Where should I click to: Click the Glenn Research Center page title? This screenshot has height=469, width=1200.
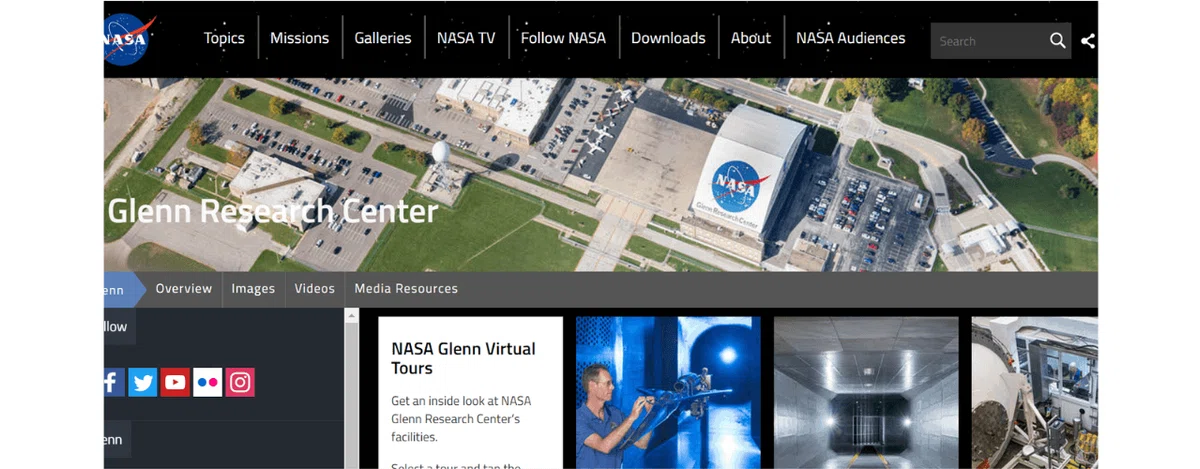pos(272,211)
